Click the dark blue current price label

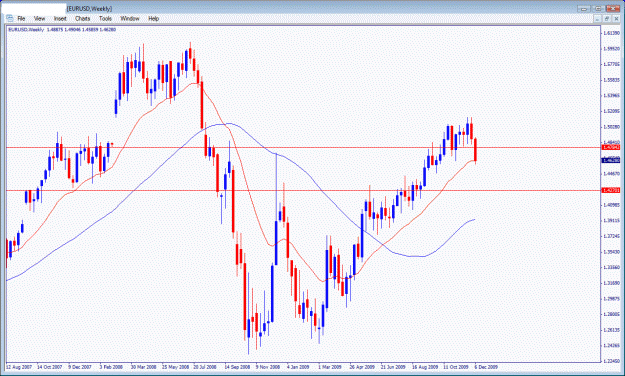pos(611,160)
